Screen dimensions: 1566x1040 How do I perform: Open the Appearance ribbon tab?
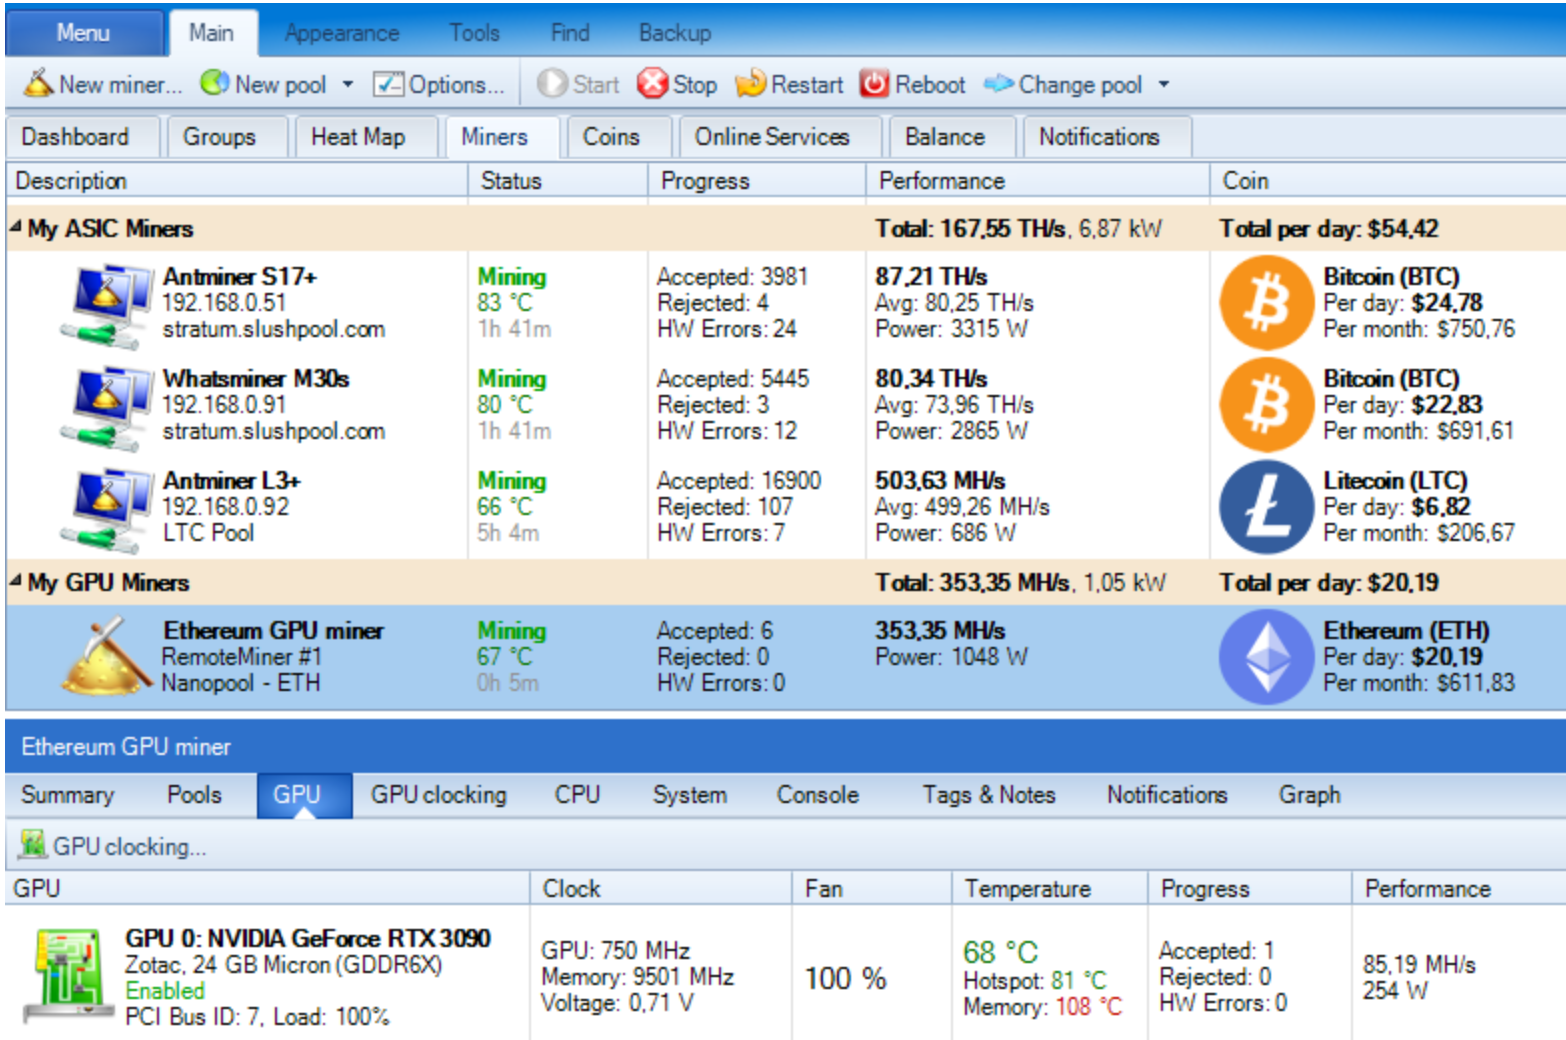(x=341, y=33)
